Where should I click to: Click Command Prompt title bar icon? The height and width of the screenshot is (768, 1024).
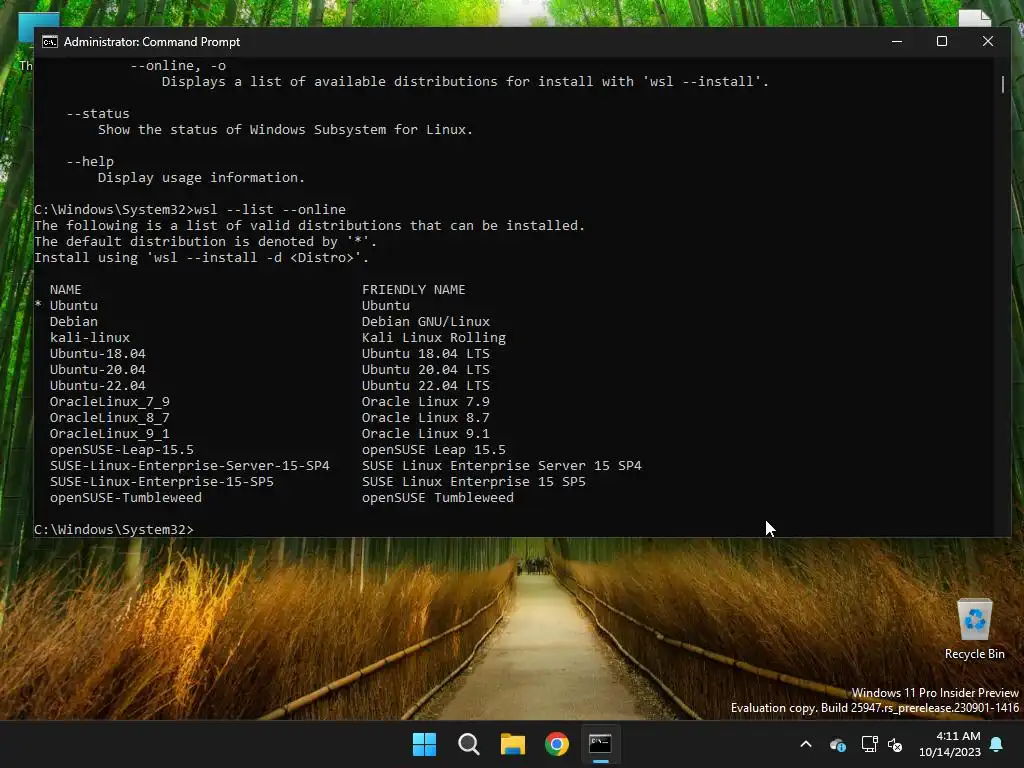pyautogui.click(x=50, y=42)
